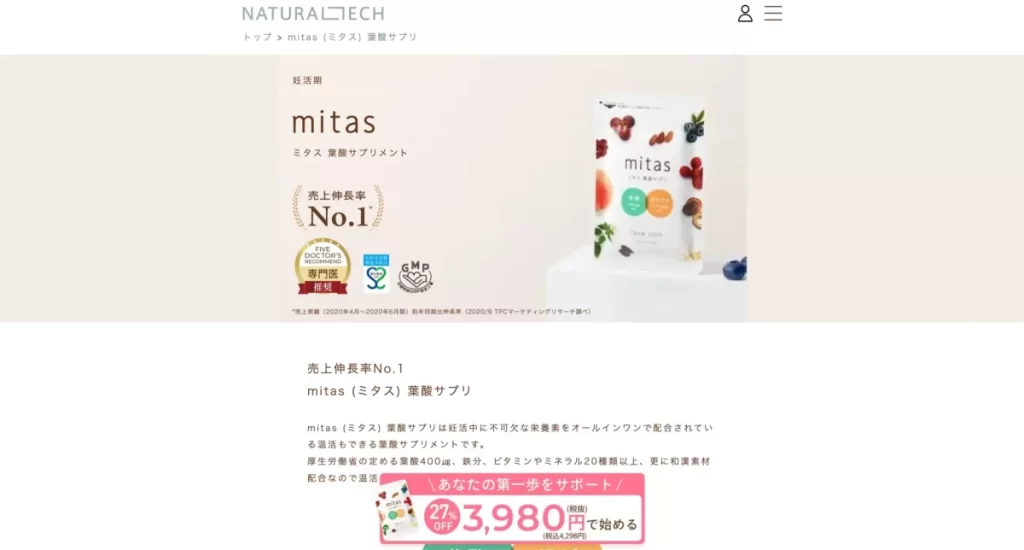Click the sales footnote text in the hero
This screenshot has width=1024, height=550.
point(441,312)
